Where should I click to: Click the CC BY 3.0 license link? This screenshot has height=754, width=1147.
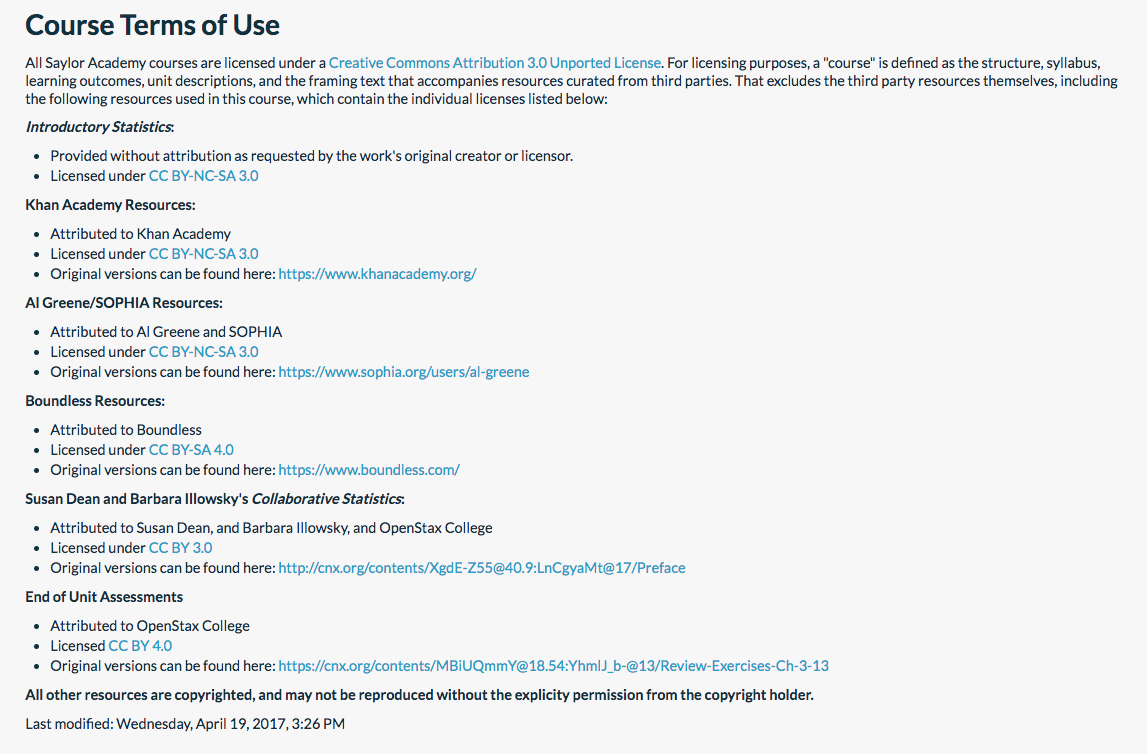coord(180,548)
